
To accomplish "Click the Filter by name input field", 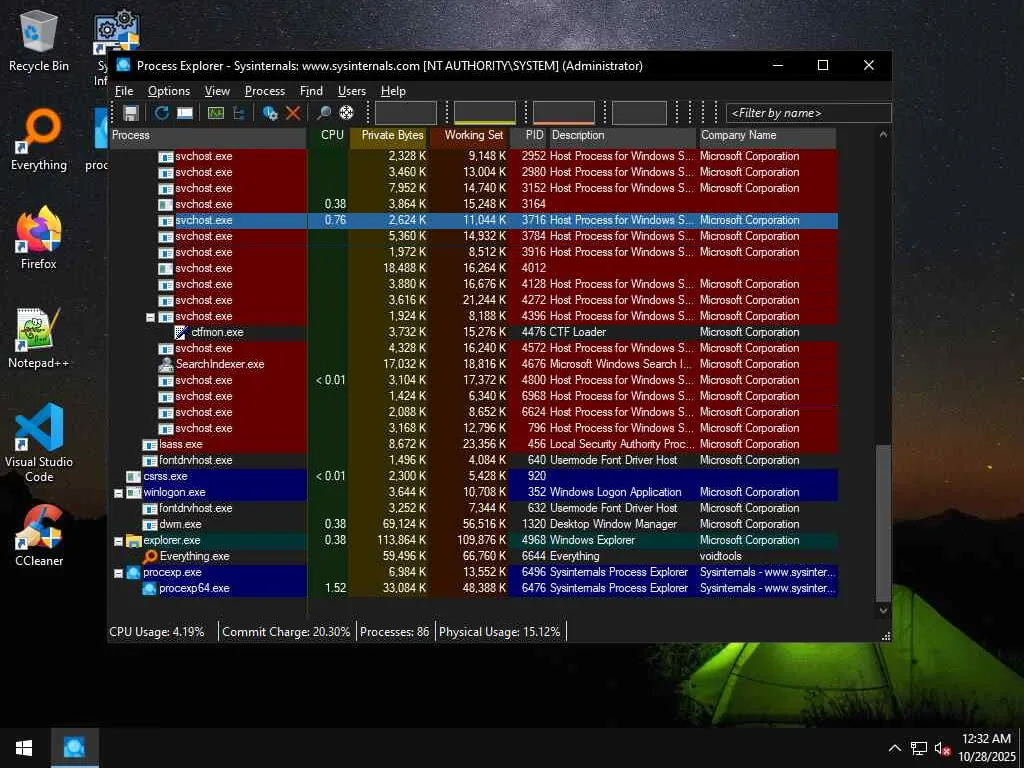I will click(x=808, y=113).
